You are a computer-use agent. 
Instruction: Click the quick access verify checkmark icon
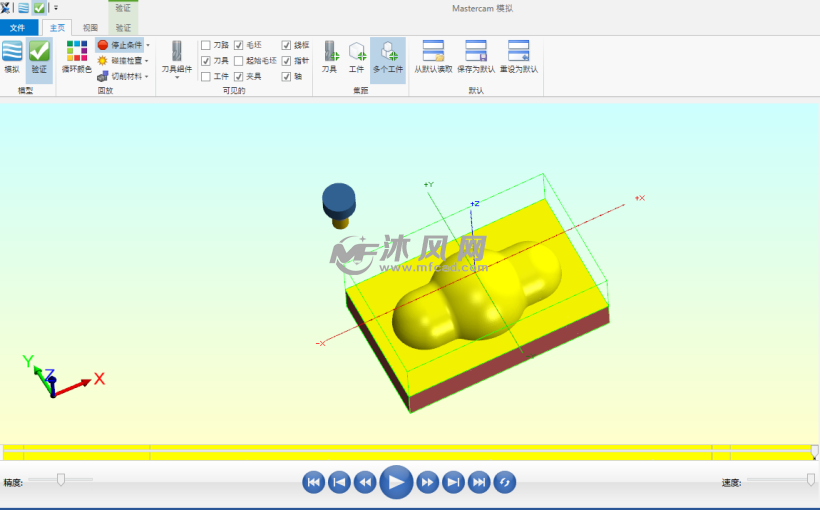(39, 8)
